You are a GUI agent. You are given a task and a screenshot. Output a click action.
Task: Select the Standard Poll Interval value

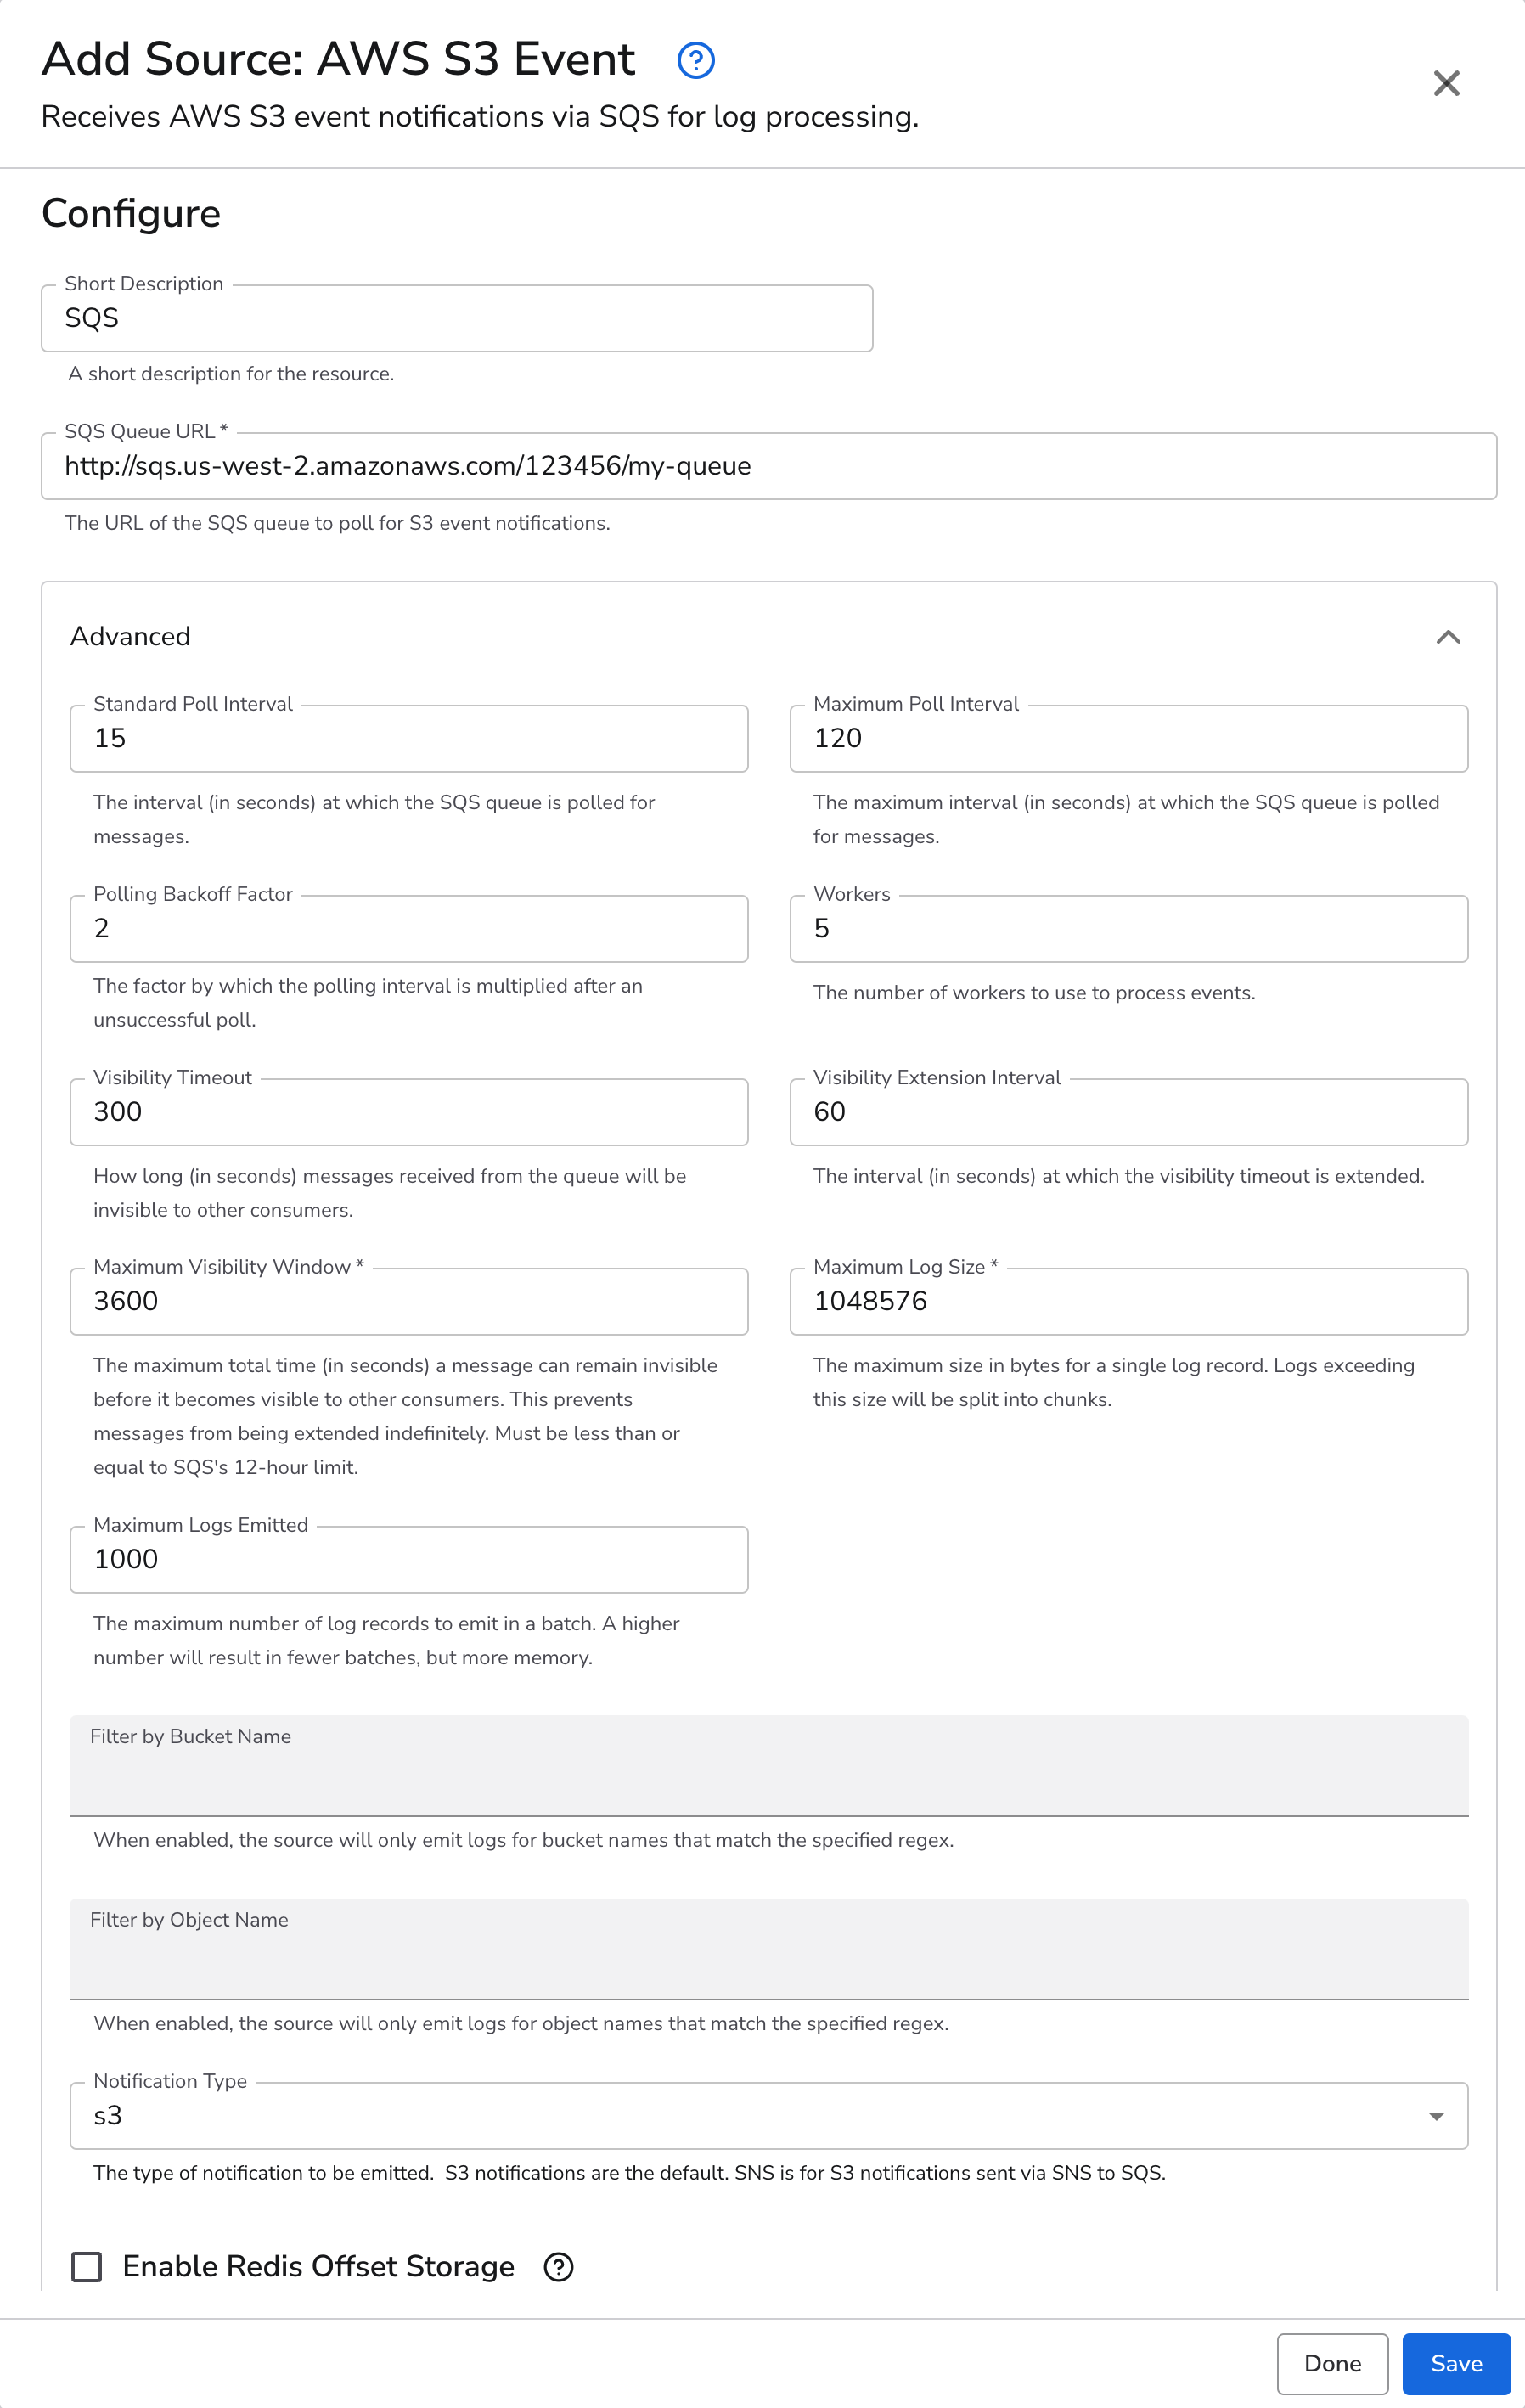click(x=408, y=738)
